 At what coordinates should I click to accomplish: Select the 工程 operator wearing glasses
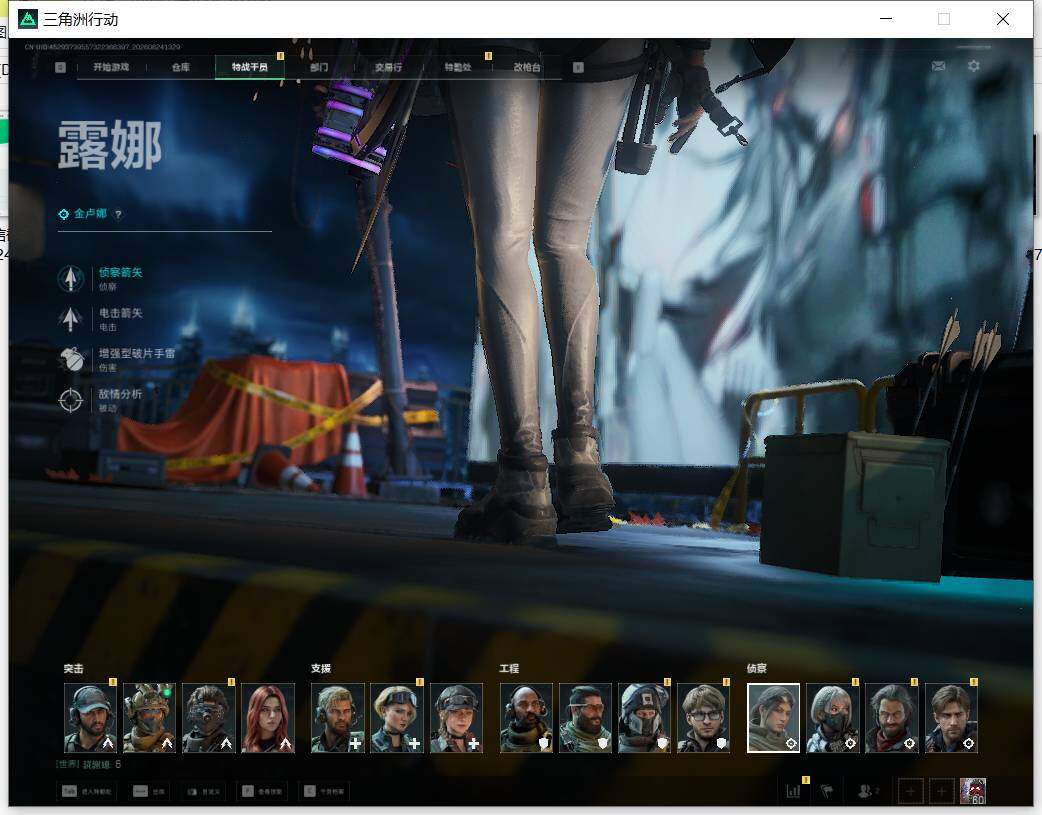[x=704, y=718]
